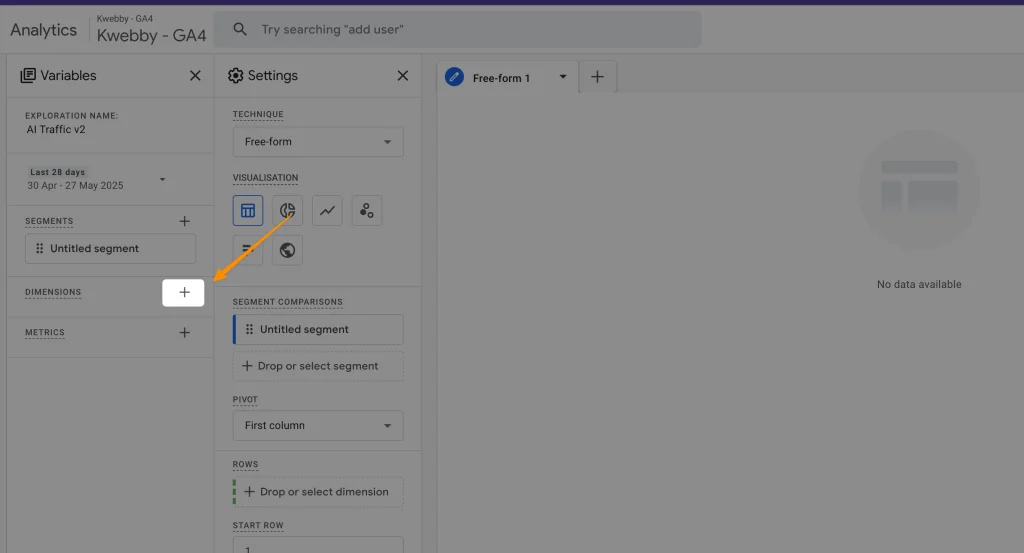Screen dimensions: 1024x553
Task: Focus the search box "Try searching add user"
Action: pyautogui.click(x=457, y=29)
